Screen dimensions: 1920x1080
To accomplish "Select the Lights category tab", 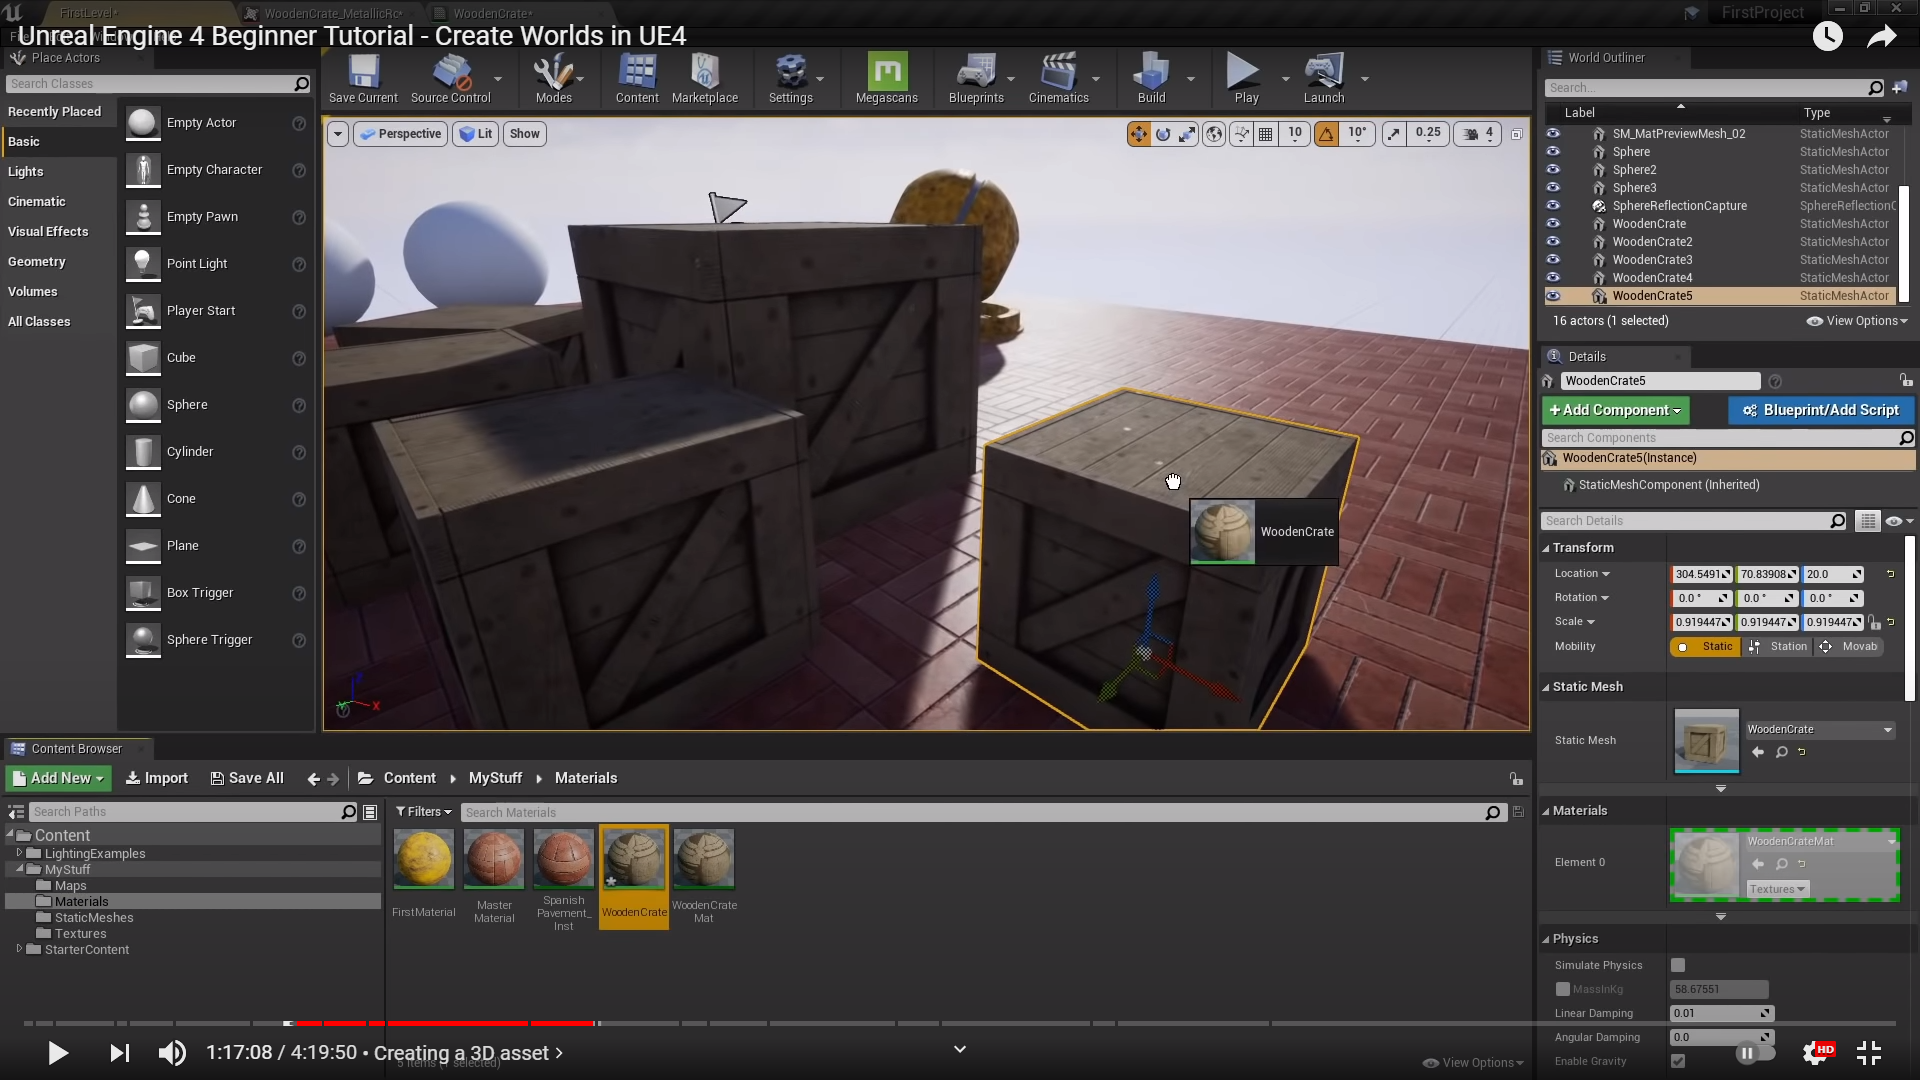I will [x=26, y=172].
